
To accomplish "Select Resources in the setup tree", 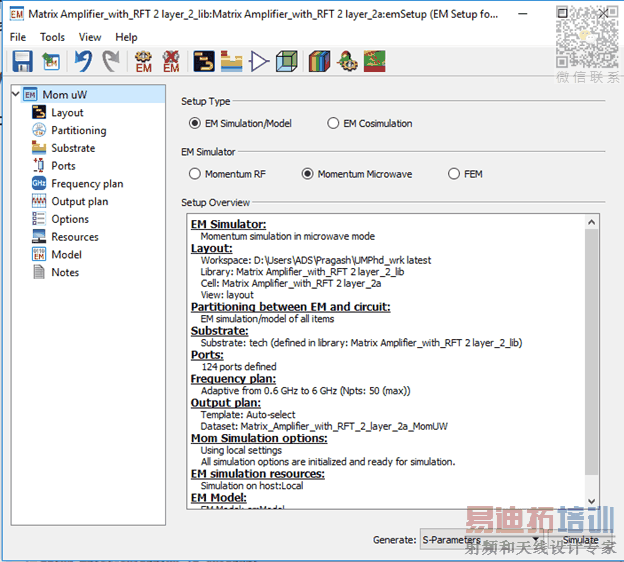I will [74, 237].
